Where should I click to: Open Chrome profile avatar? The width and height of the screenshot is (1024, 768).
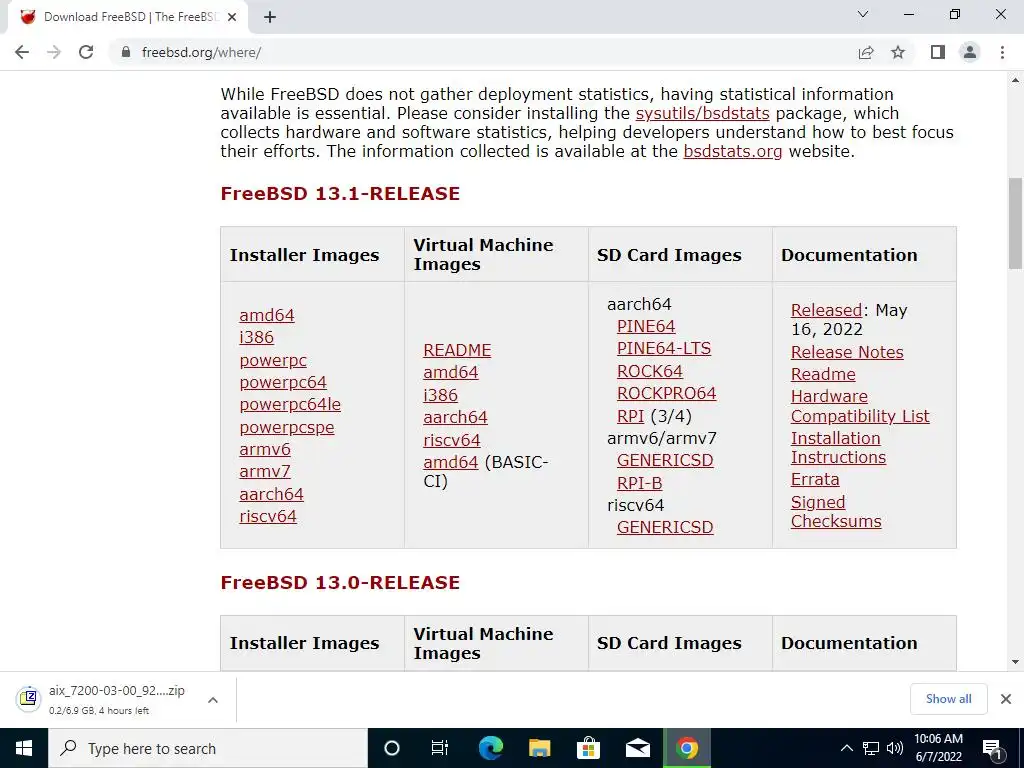pos(970,52)
